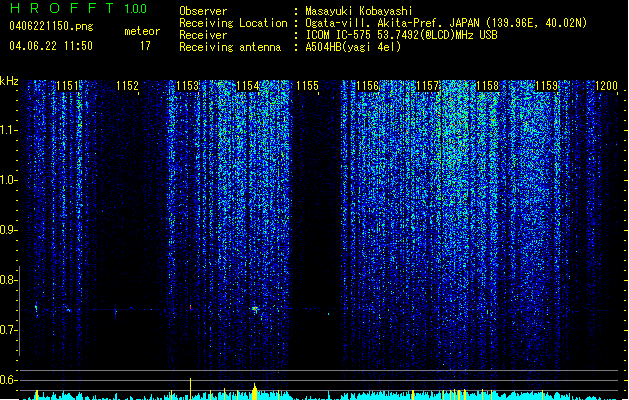Click the 1159 time marker
Image resolution: width=629 pixels, height=400 pixels.
pos(547,85)
